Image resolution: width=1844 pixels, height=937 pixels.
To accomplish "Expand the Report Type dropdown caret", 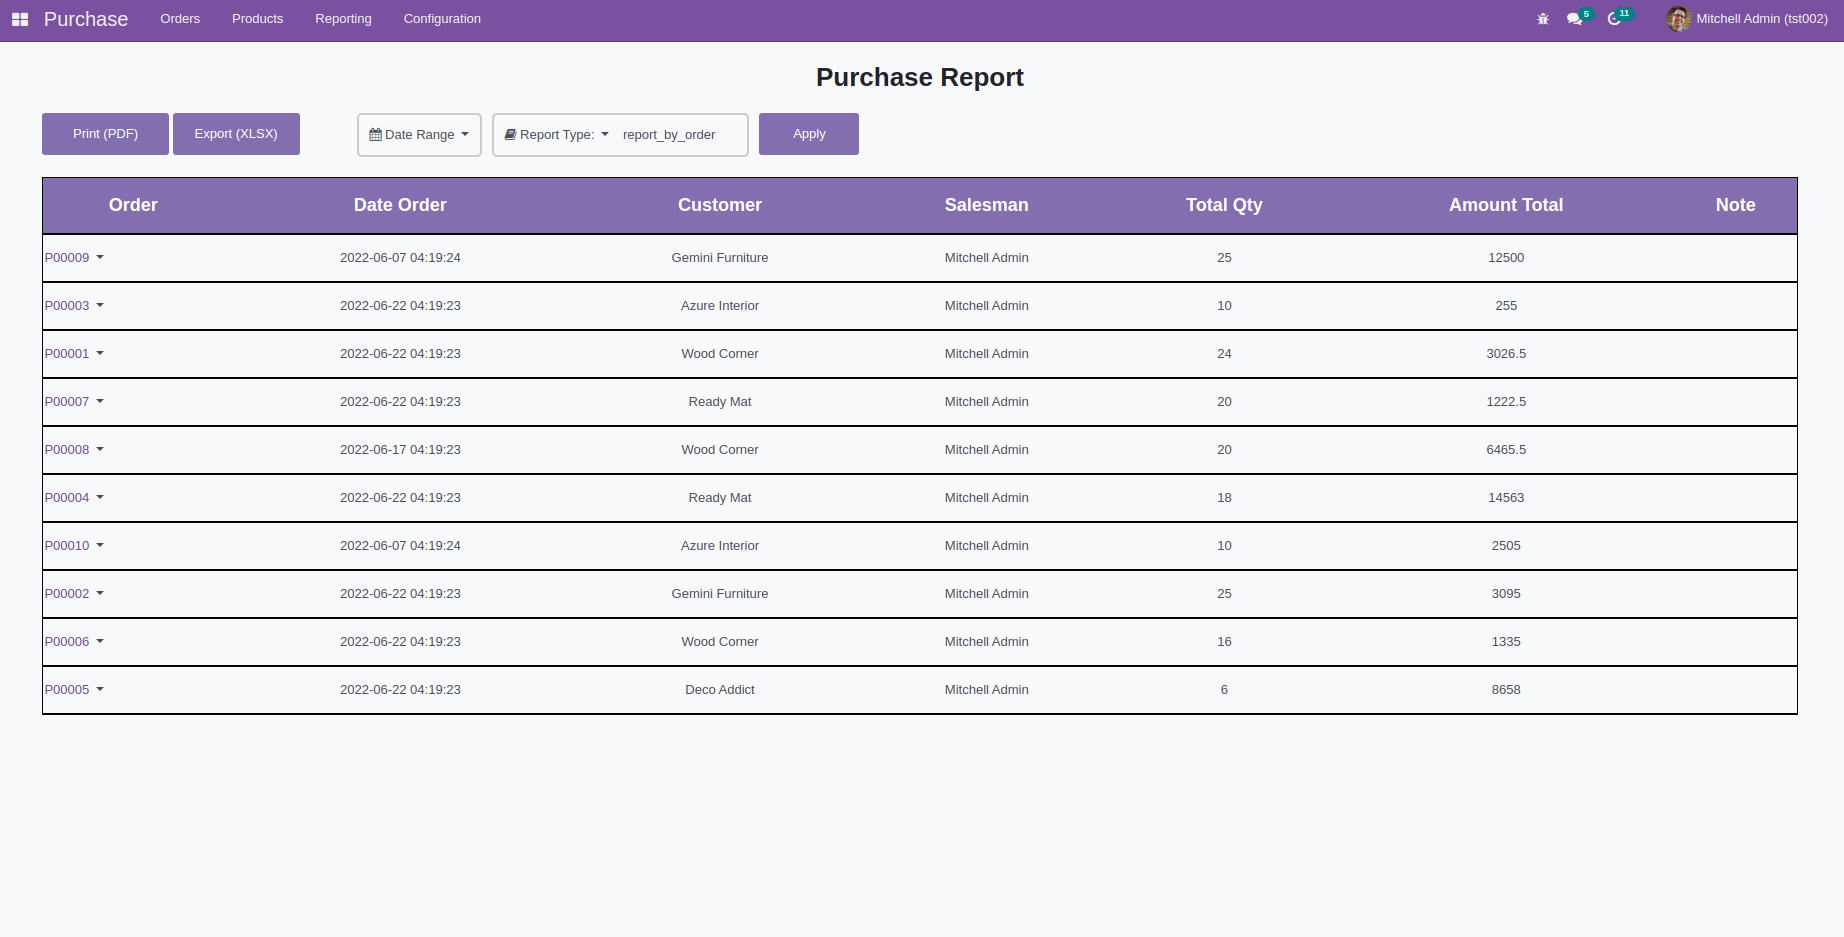I will point(605,135).
